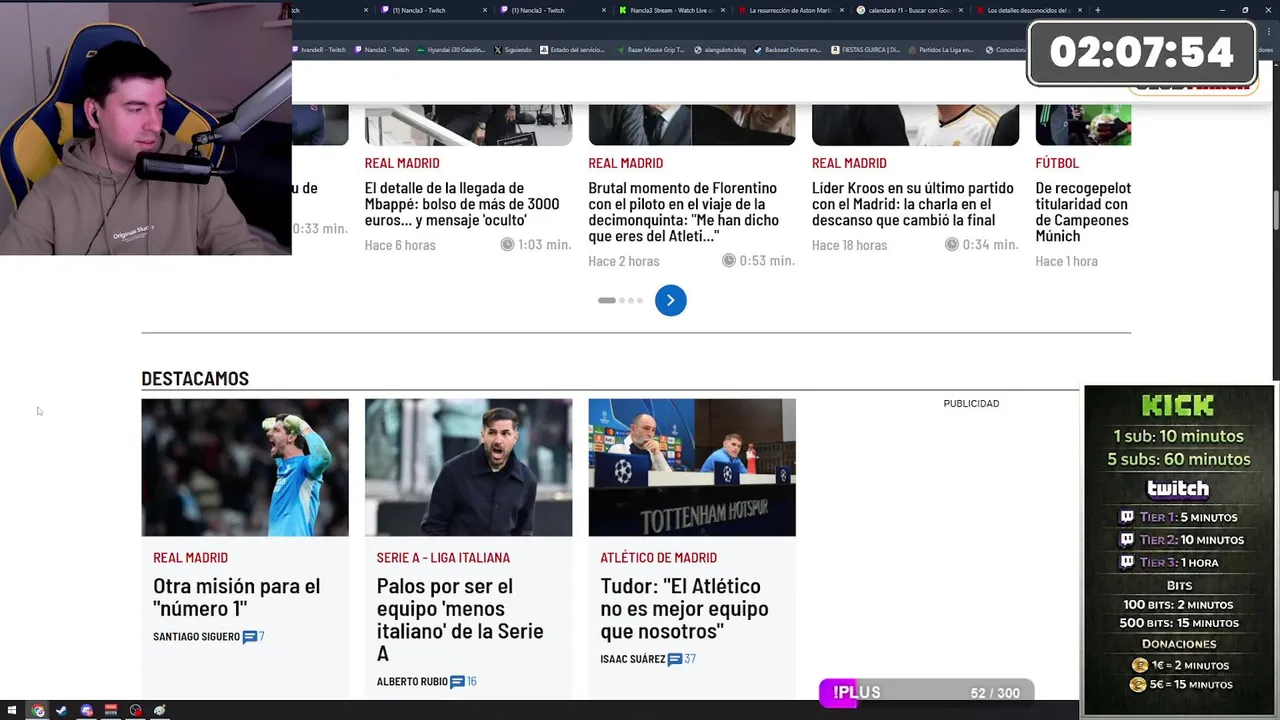
Task: Click 'Hace 18 horas' timestamp
Action: [849, 245]
